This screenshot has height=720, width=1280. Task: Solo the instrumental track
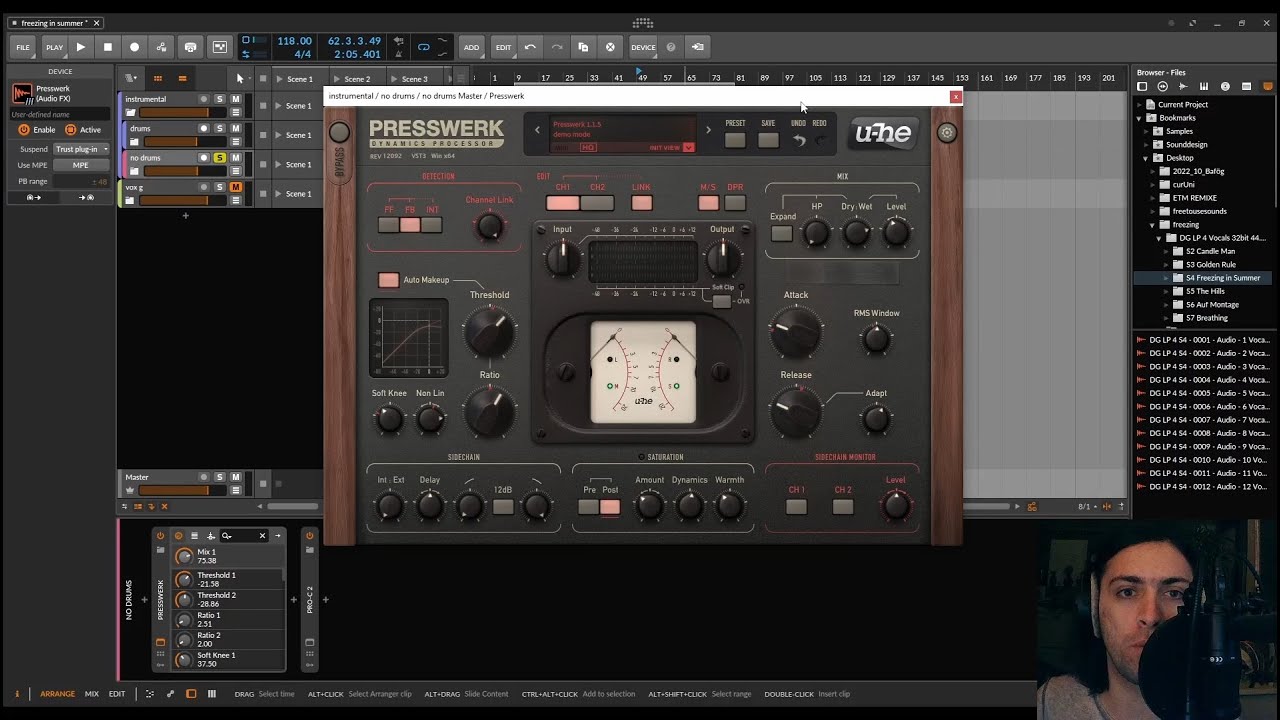[x=220, y=99]
